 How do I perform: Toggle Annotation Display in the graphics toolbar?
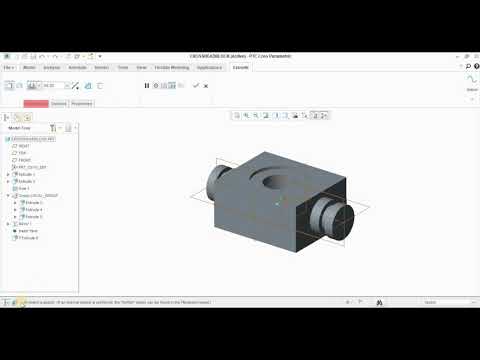[x=315, y=116]
